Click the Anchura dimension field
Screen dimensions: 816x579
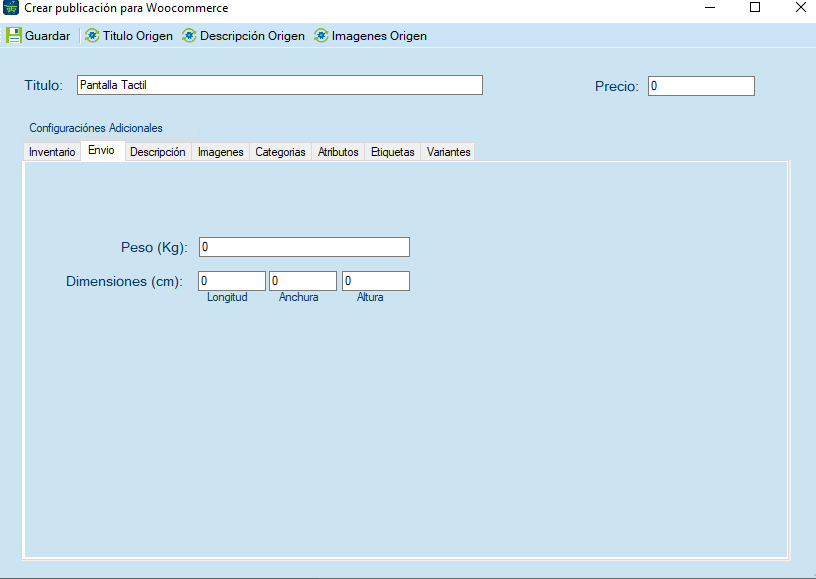303,281
